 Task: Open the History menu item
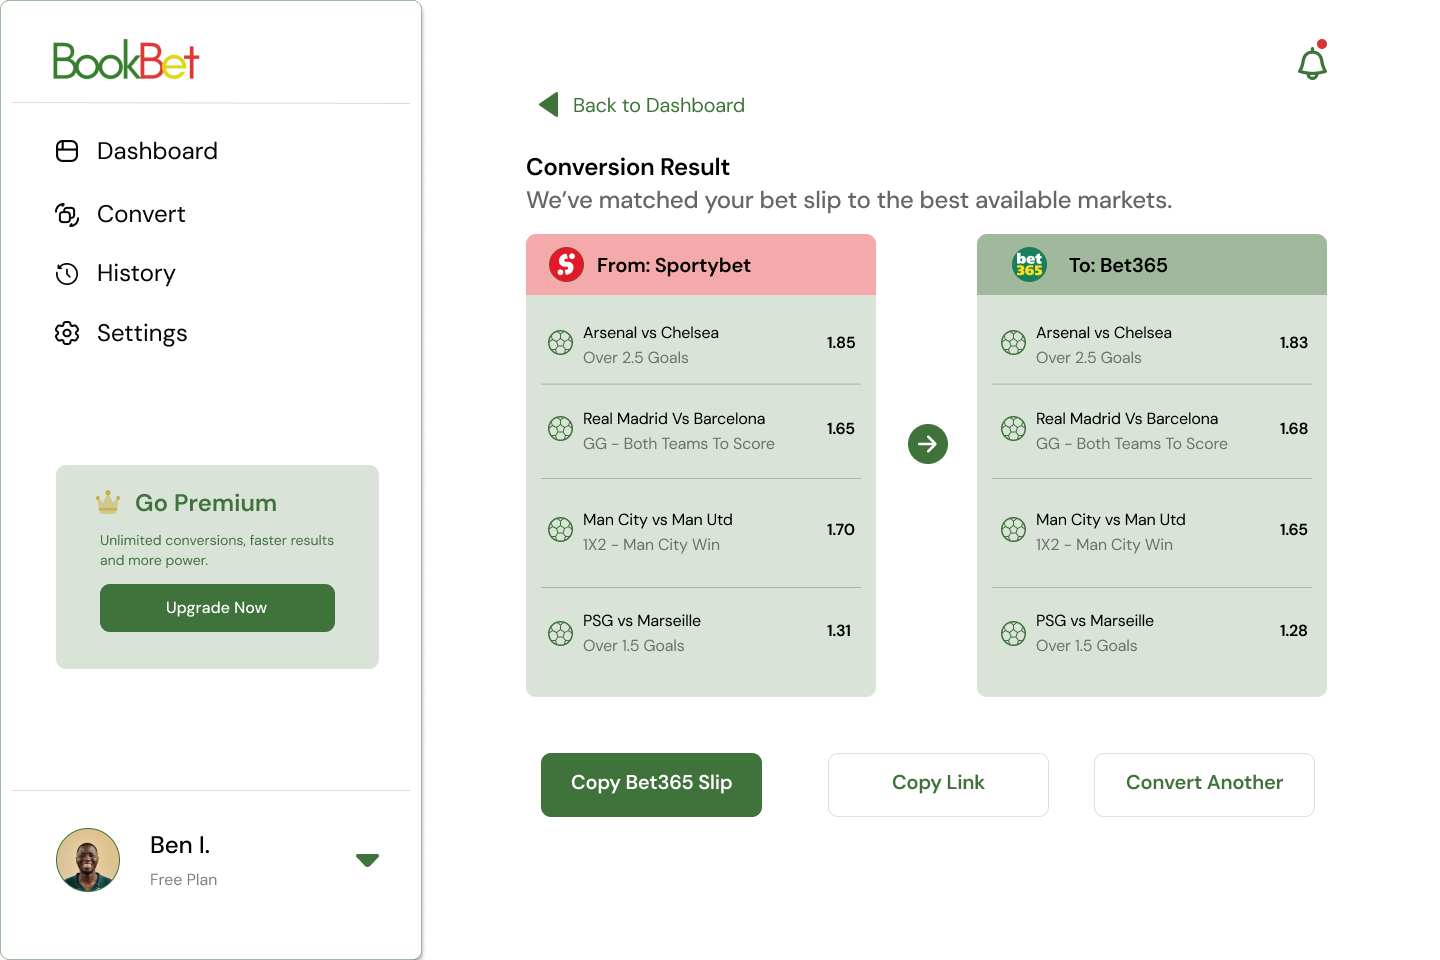click(x=136, y=274)
